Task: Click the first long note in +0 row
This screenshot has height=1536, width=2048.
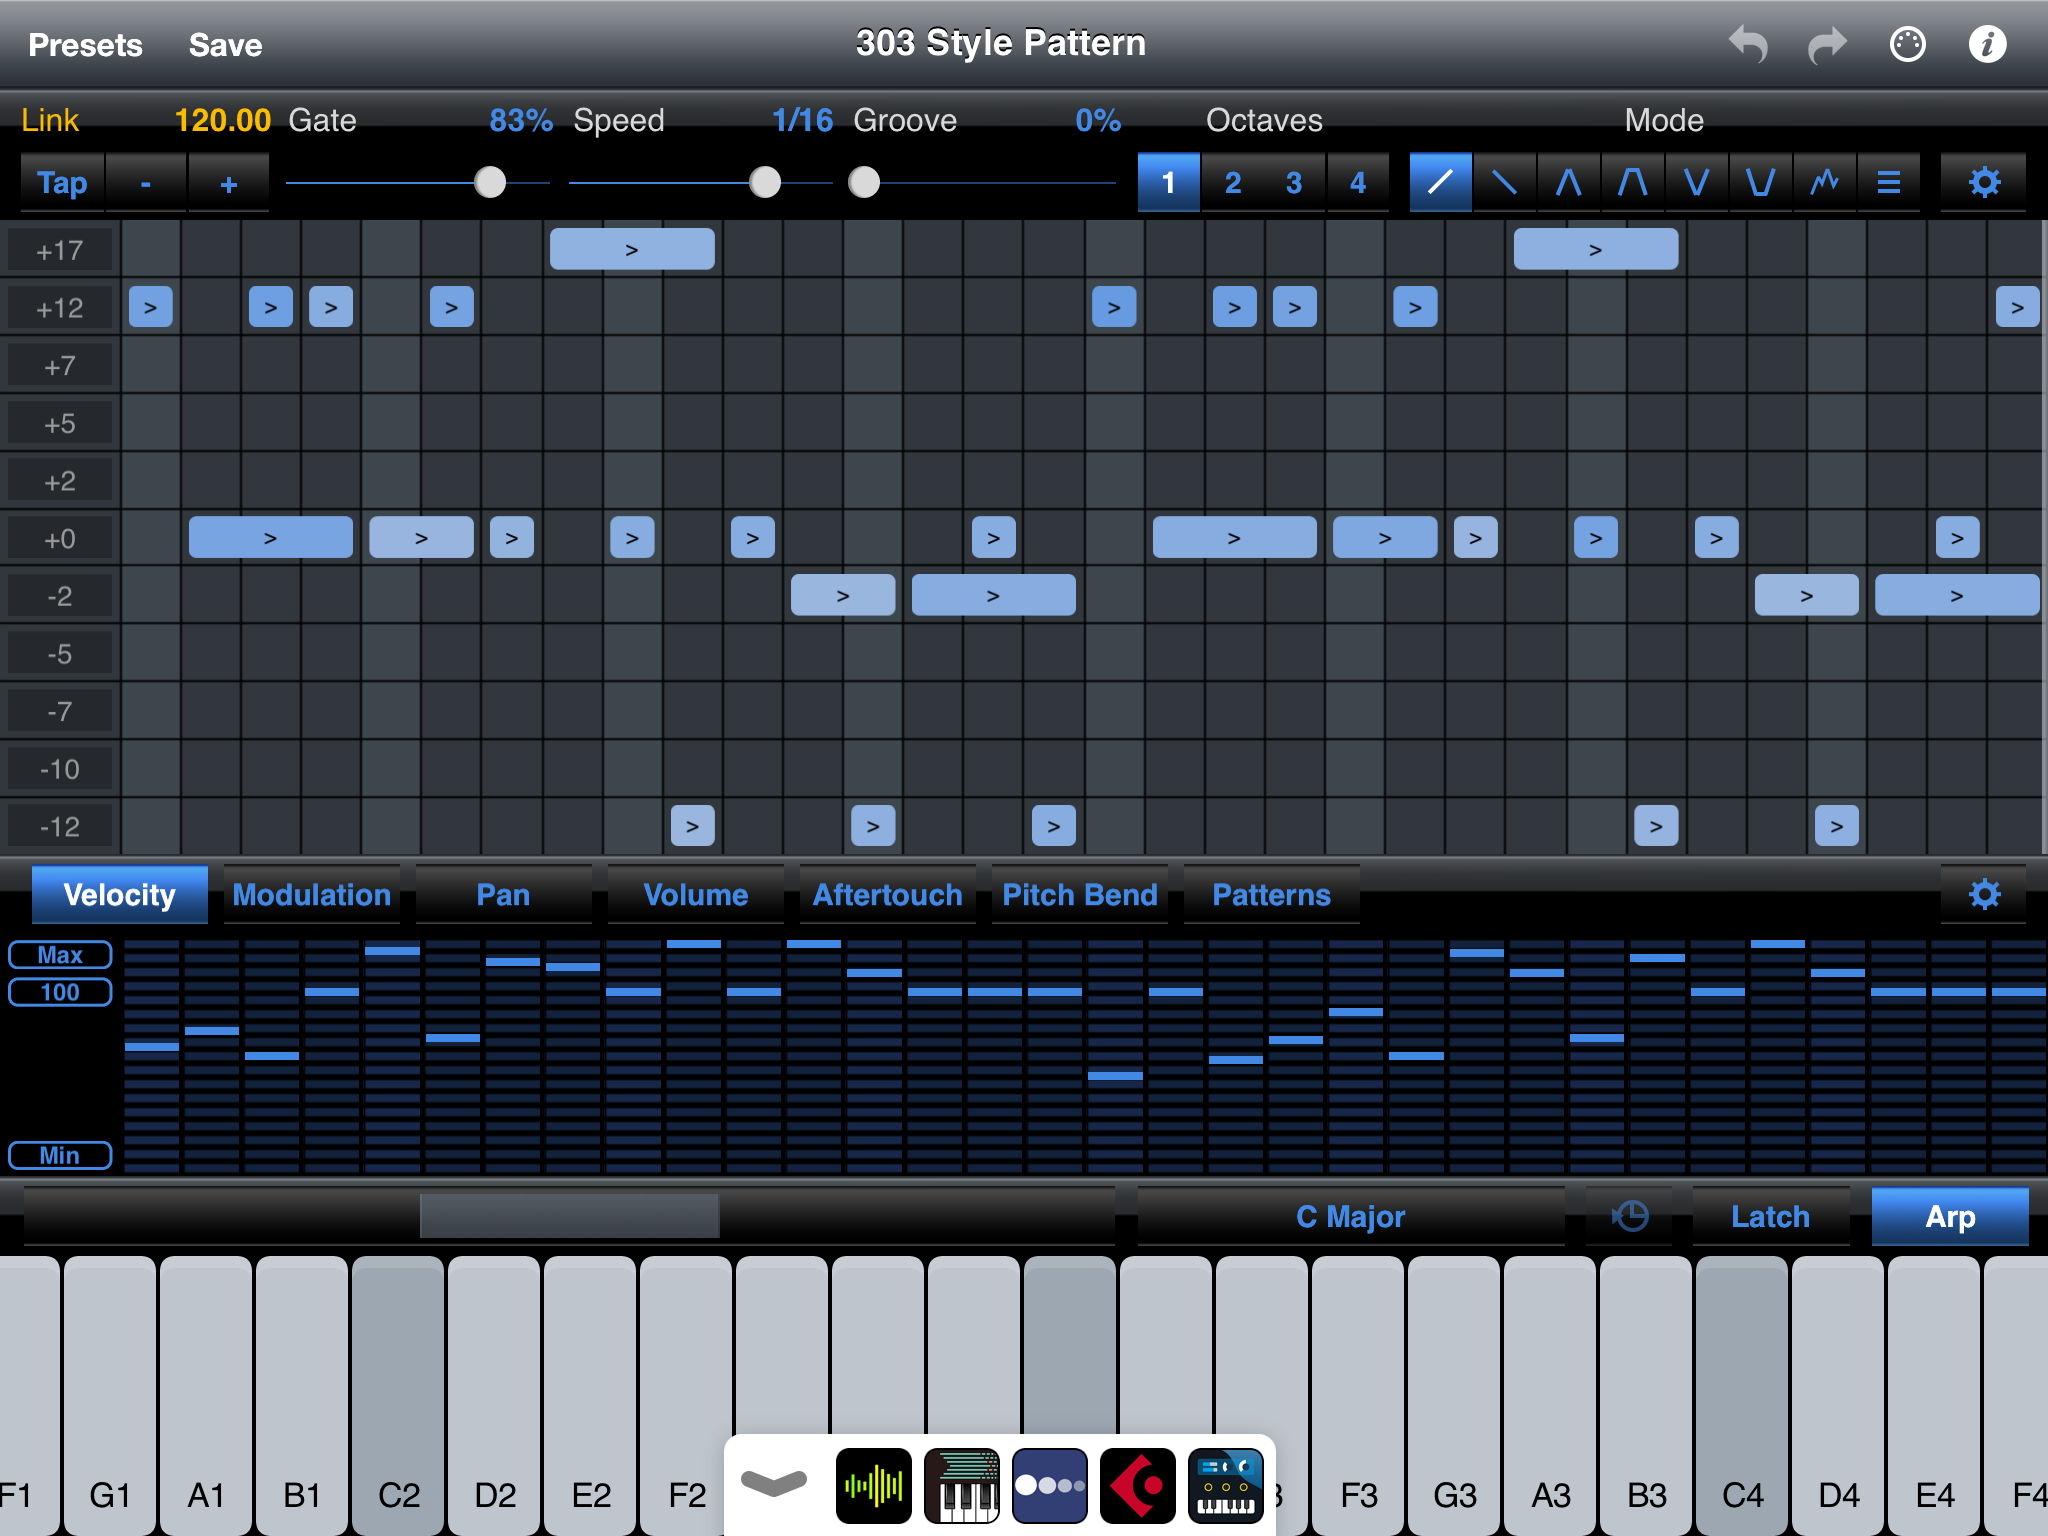Action: point(270,538)
